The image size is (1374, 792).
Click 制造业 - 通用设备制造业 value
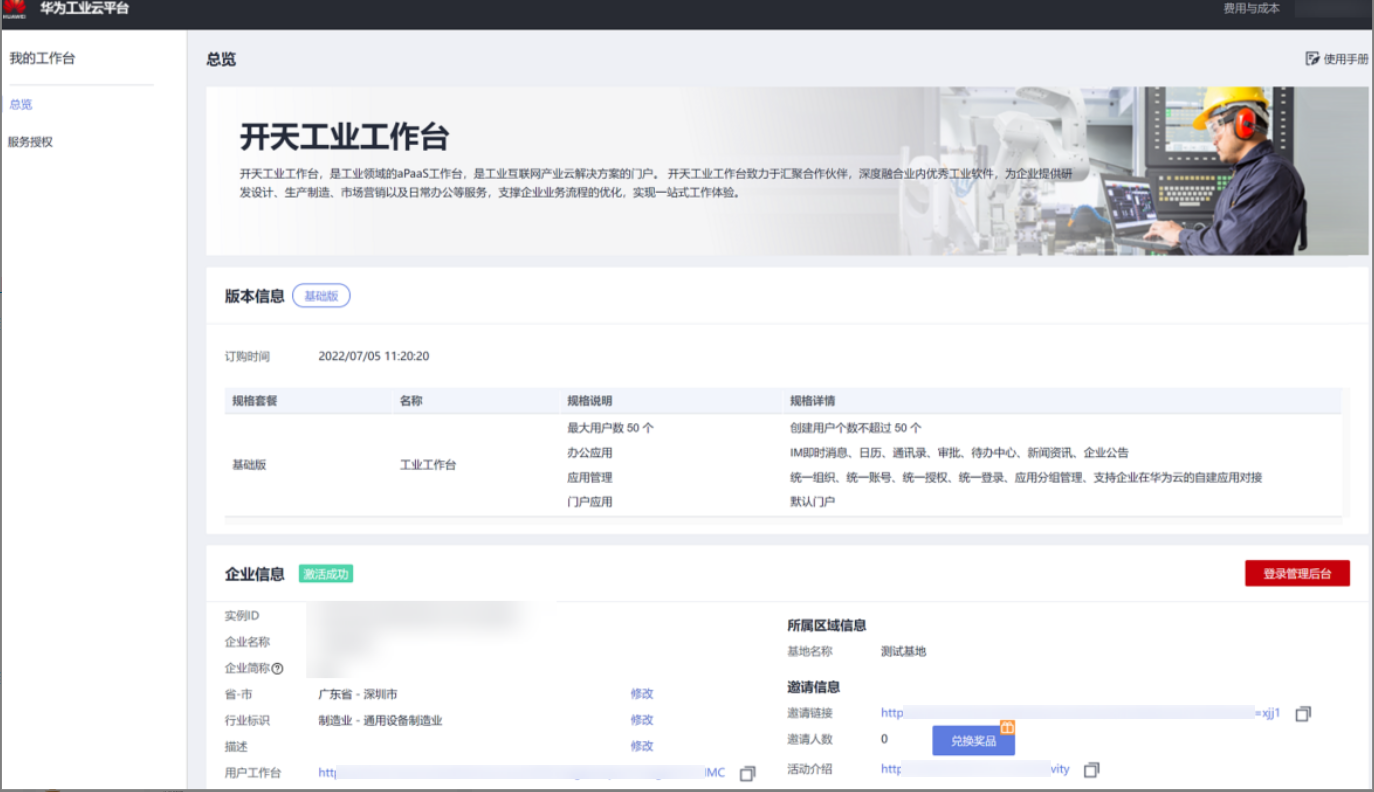pyautogui.click(x=380, y=720)
